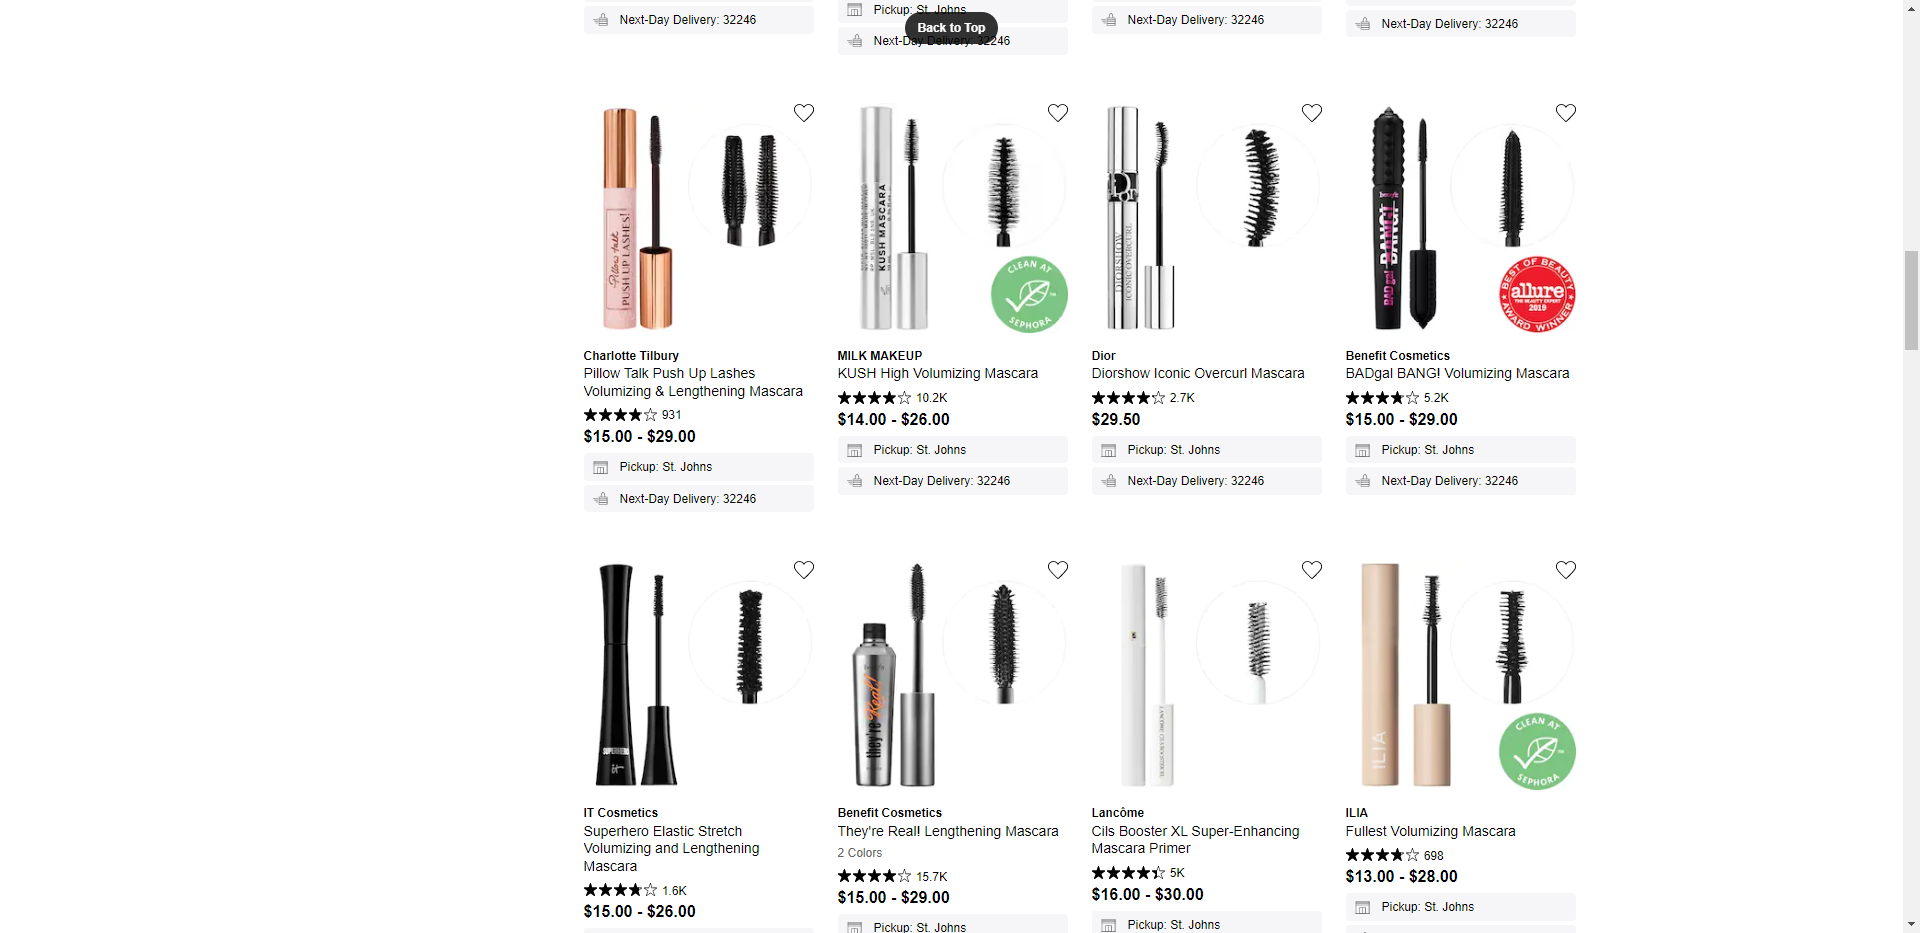This screenshot has width=1920, height=933.
Task: Click Allure Best of Beauty award badge
Action: click(1537, 295)
